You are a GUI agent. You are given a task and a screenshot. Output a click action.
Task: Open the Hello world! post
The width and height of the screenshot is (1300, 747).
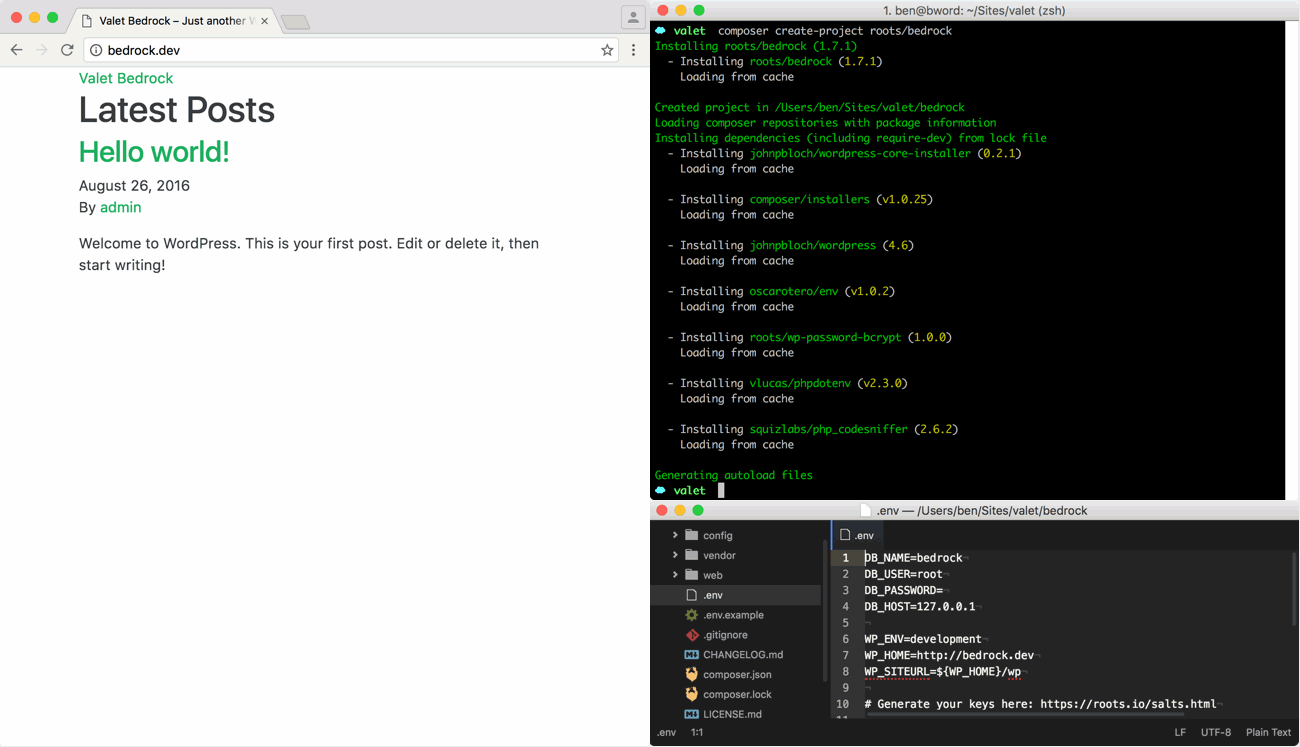(154, 152)
